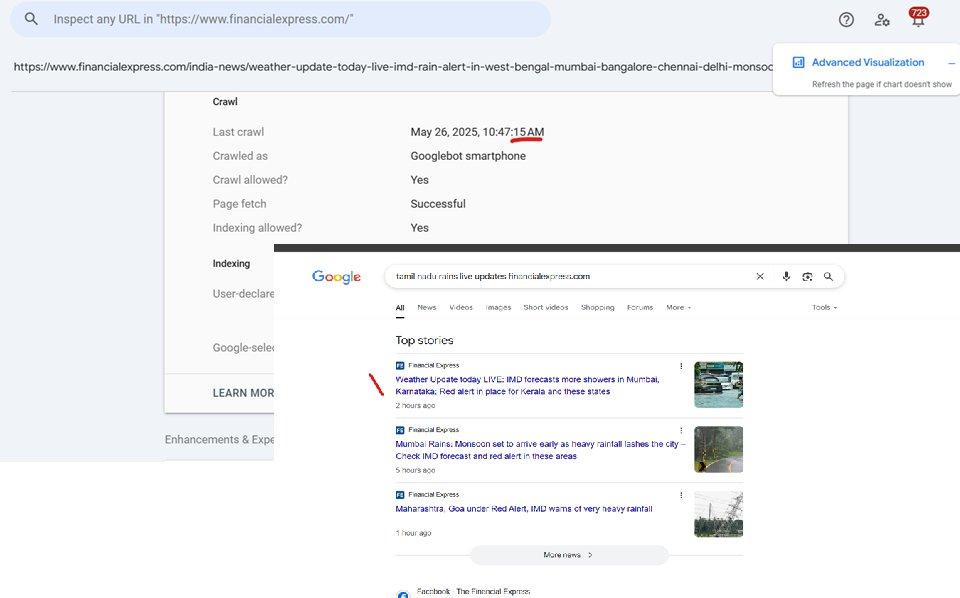This screenshot has width=960, height=598.
Task: Focus the Inspect any URL field
Action: point(280,19)
